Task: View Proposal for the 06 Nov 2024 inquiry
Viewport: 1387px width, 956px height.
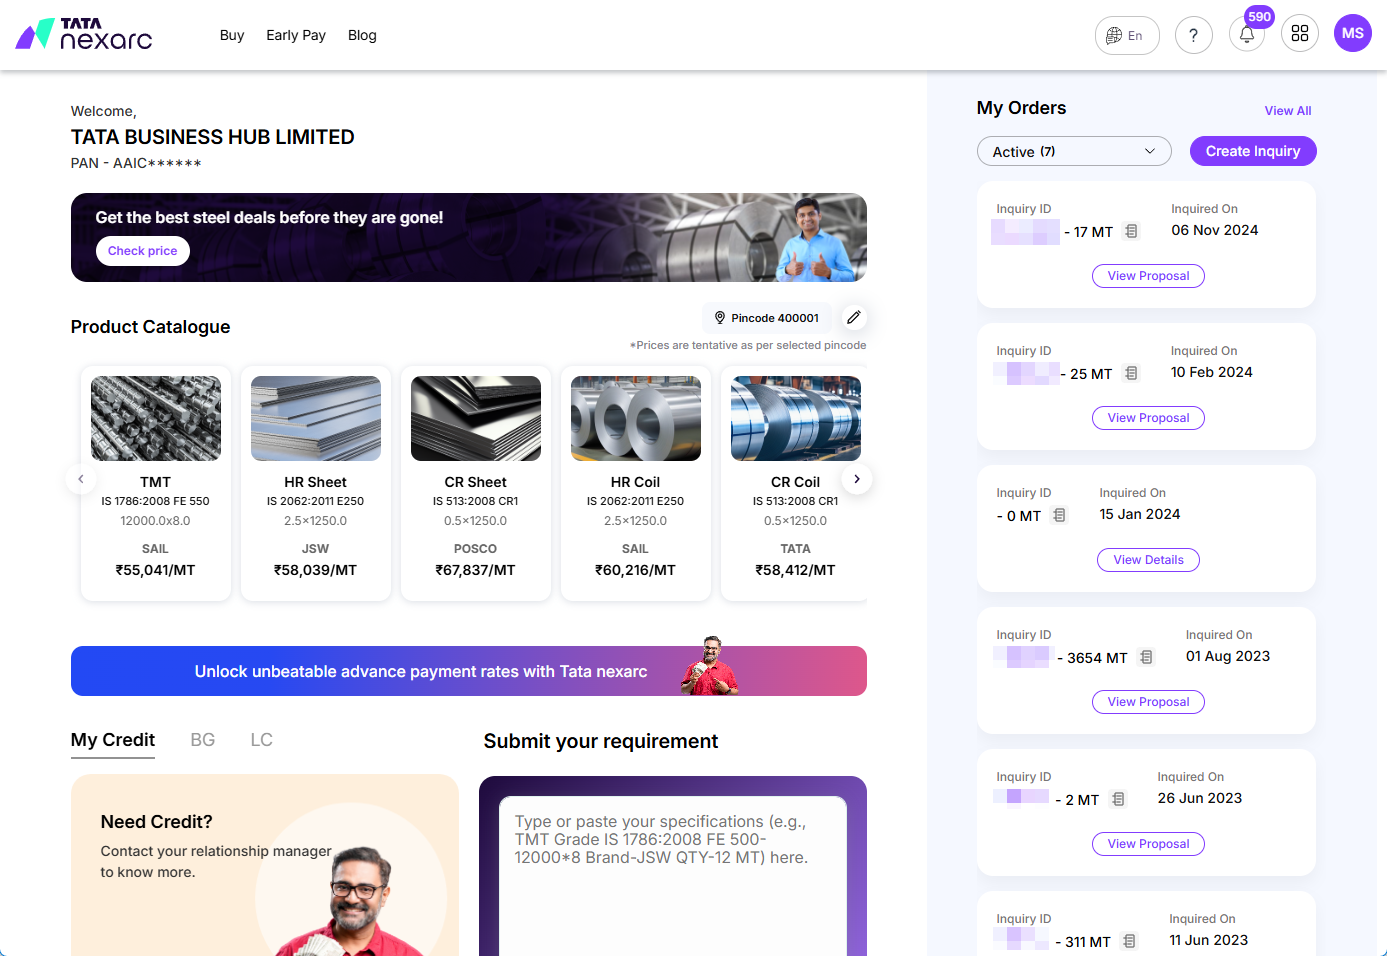Action: coord(1148,276)
